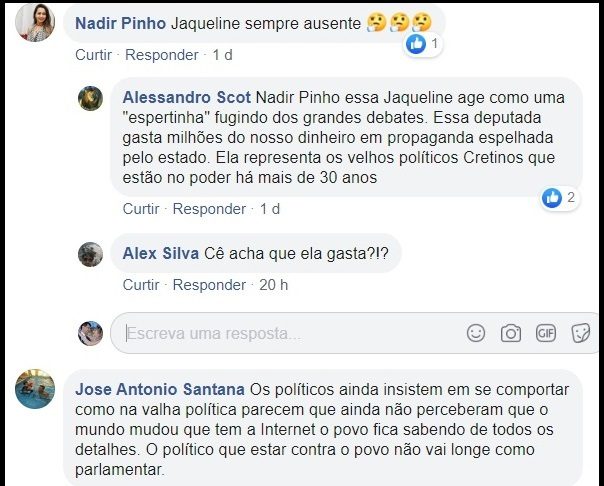
Task: Click Responder under Alex Silva's reply
Action: click(x=209, y=285)
